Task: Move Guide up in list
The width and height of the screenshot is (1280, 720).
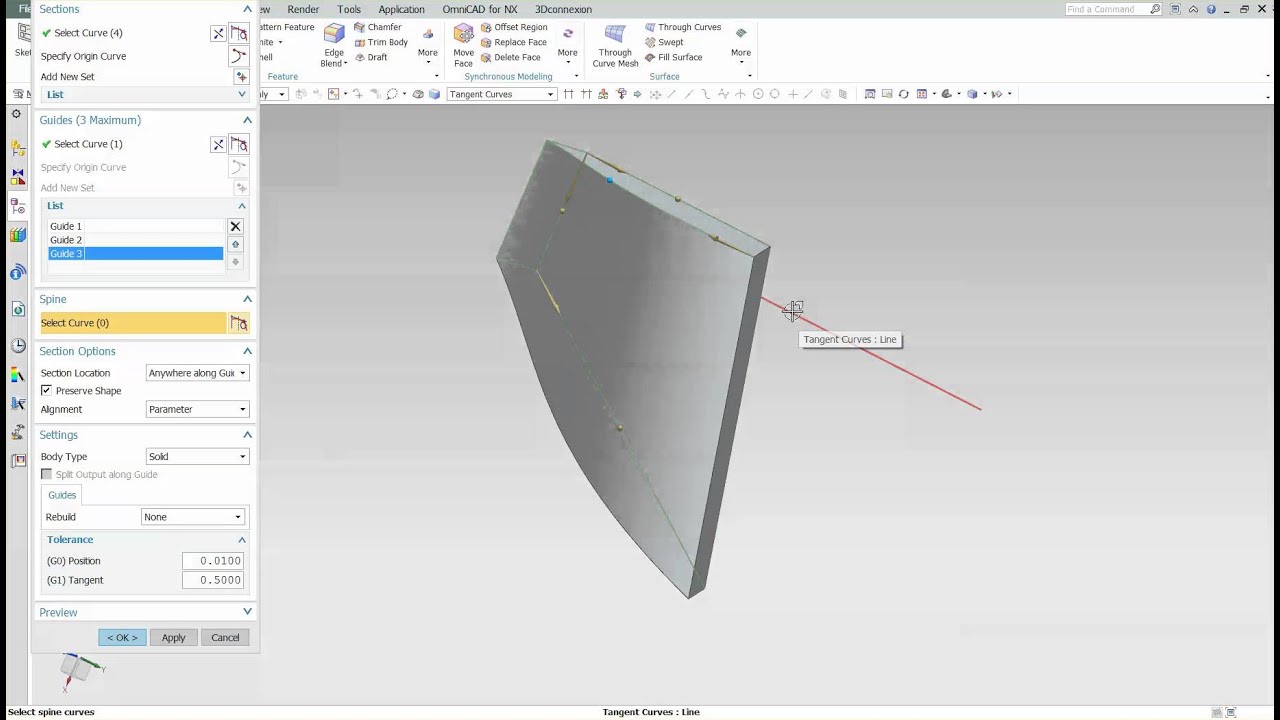Action: 235,244
